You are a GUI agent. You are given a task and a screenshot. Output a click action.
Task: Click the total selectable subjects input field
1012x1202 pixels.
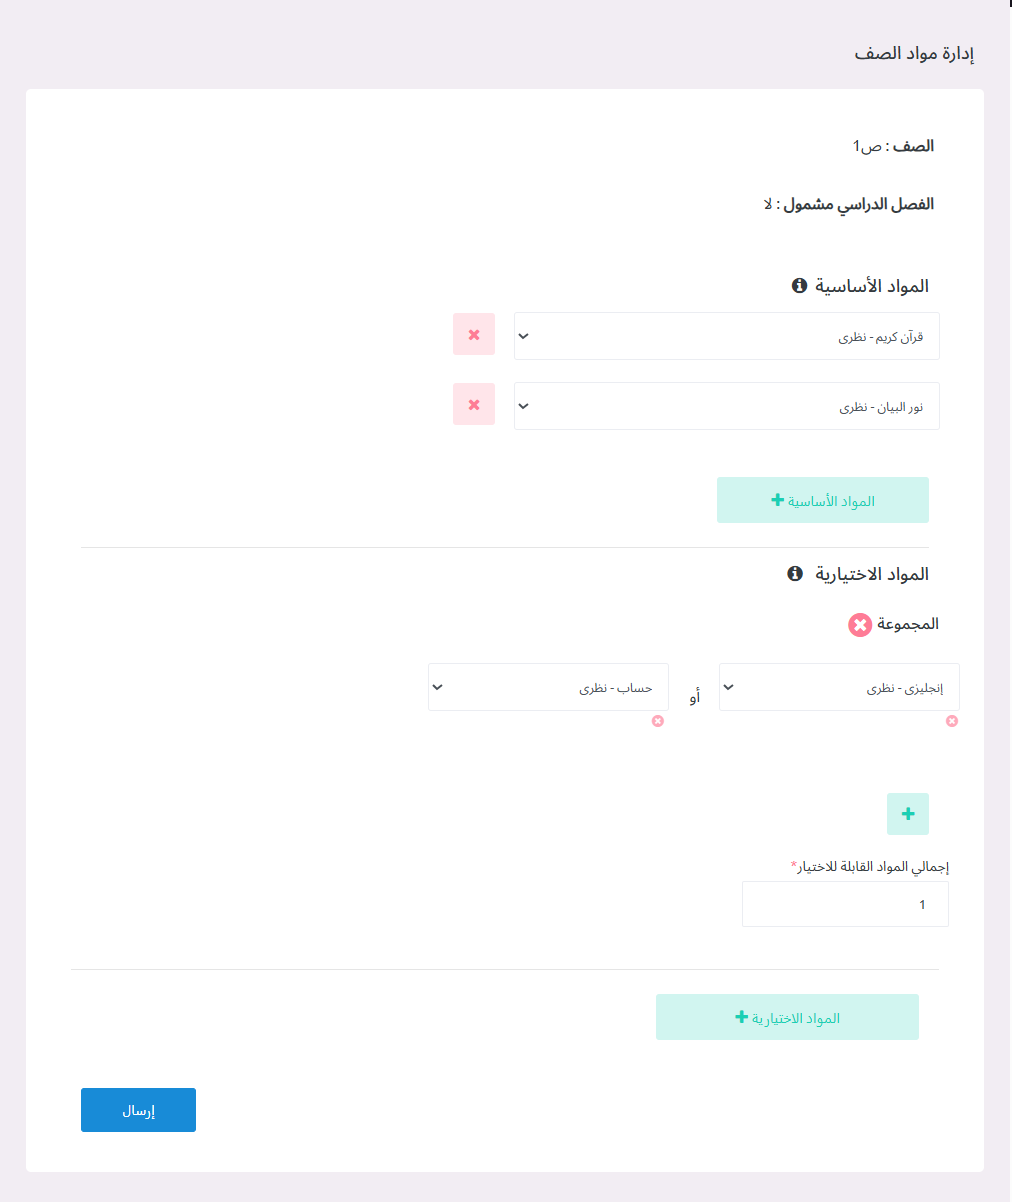845,903
